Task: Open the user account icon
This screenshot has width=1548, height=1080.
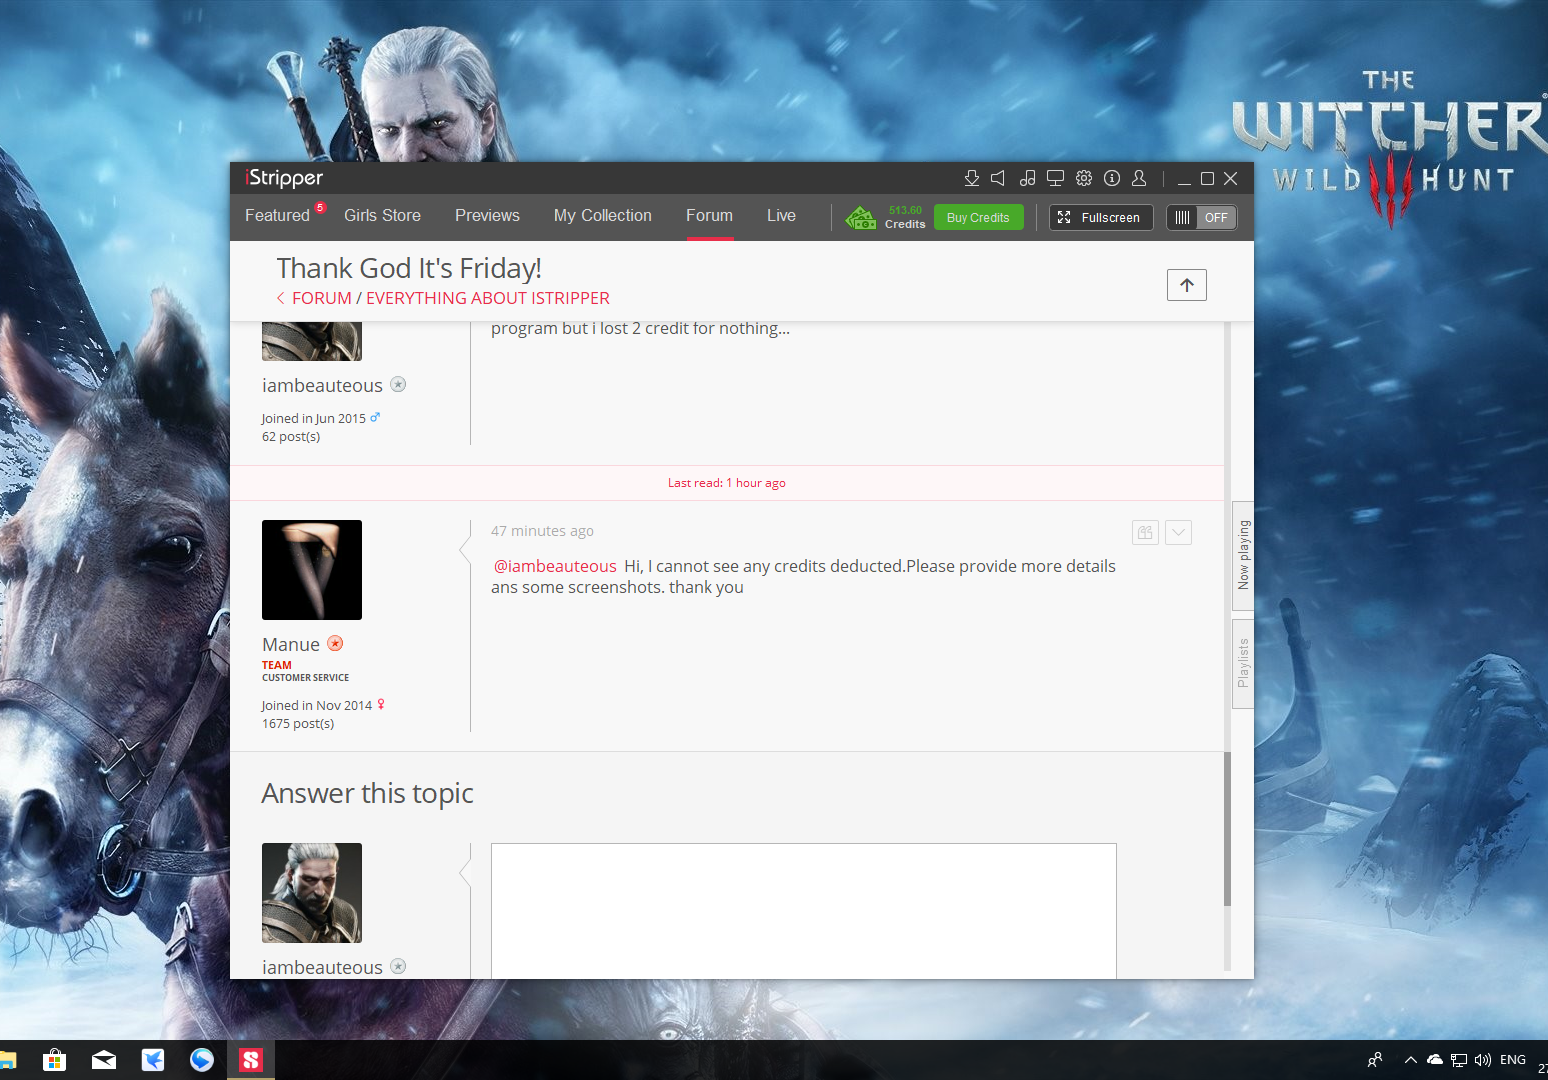Action: pyautogui.click(x=1139, y=178)
